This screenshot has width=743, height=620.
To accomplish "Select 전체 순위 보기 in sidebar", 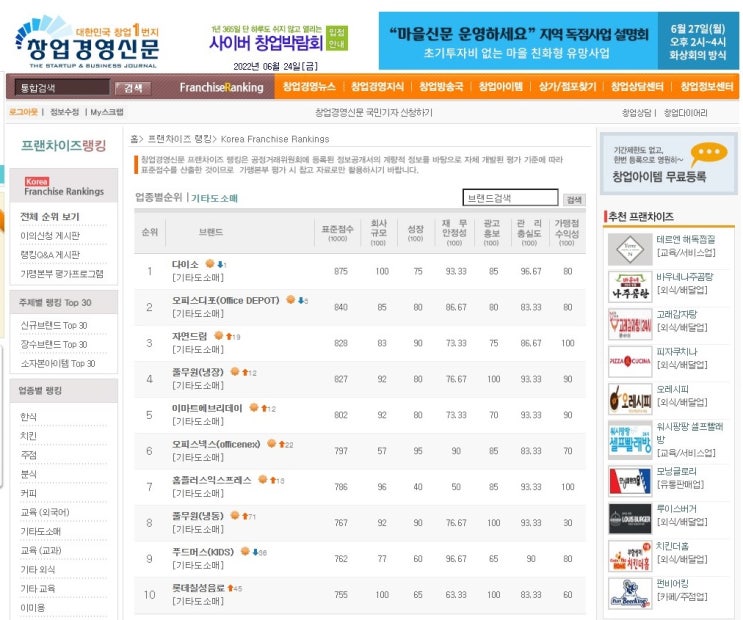I will pyautogui.click(x=50, y=217).
